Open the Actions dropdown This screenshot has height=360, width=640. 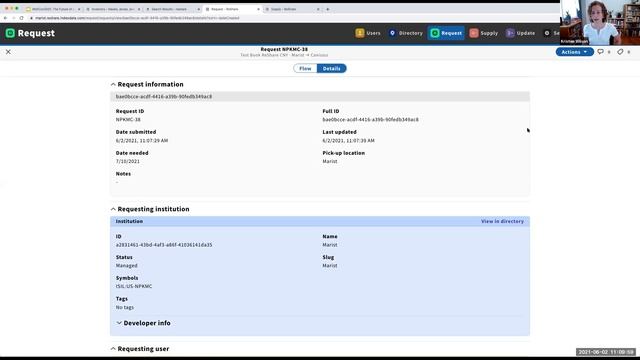[x=574, y=52]
